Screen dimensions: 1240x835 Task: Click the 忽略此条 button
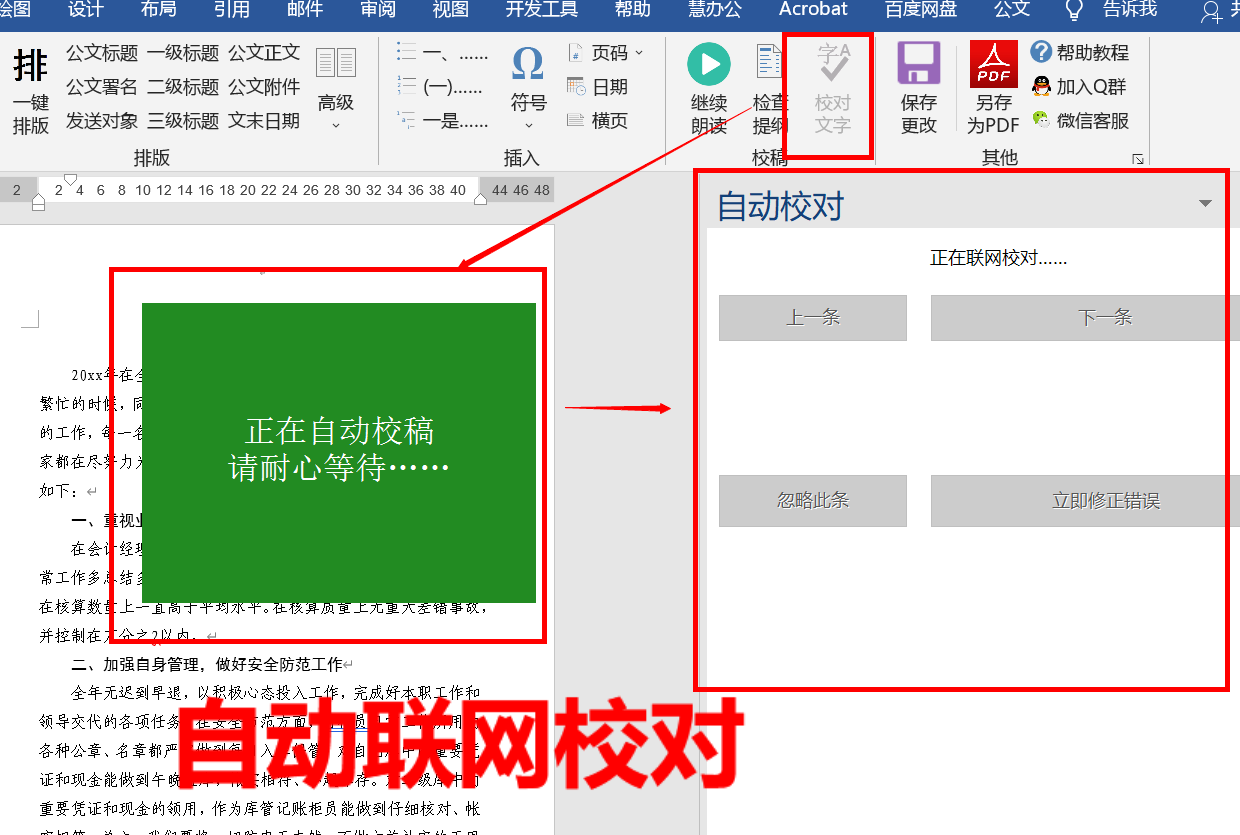(x=813, y=501)
